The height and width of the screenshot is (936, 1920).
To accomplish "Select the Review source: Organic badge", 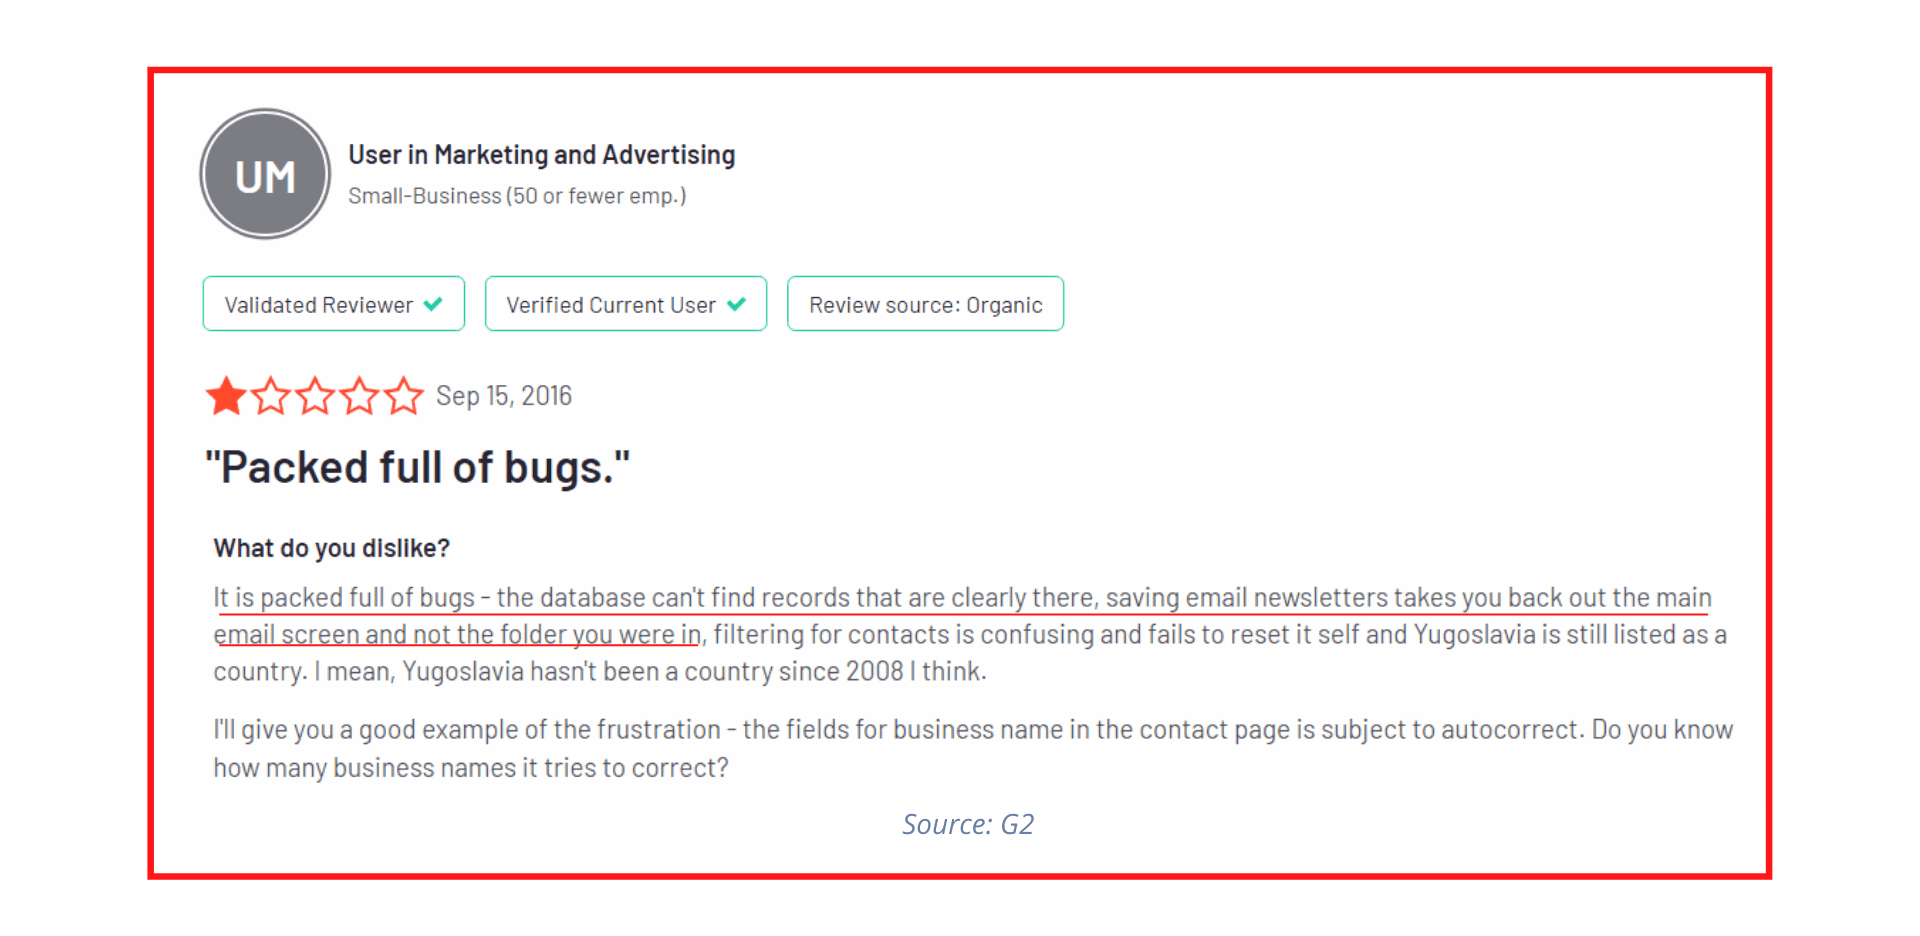I will pyautogui.click(x=926, y=304).
